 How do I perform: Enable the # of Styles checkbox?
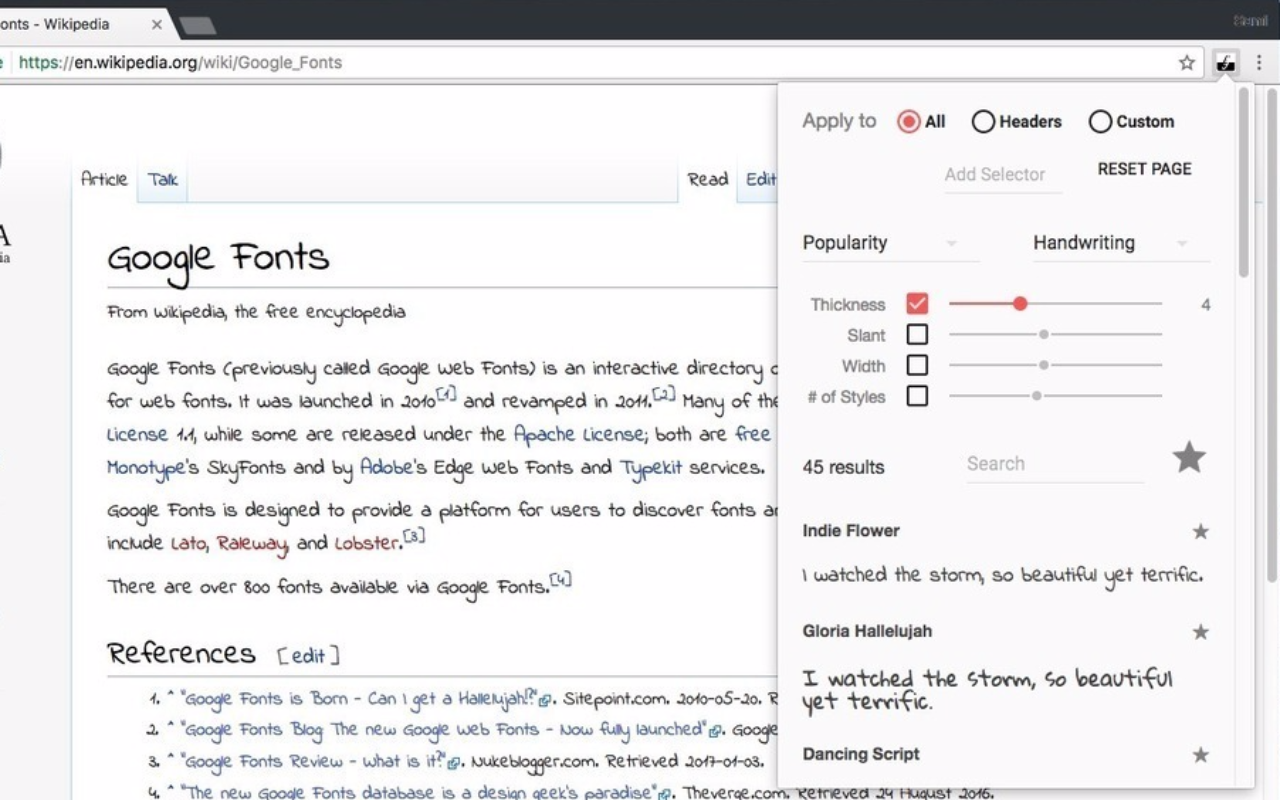tap(917, 396)
